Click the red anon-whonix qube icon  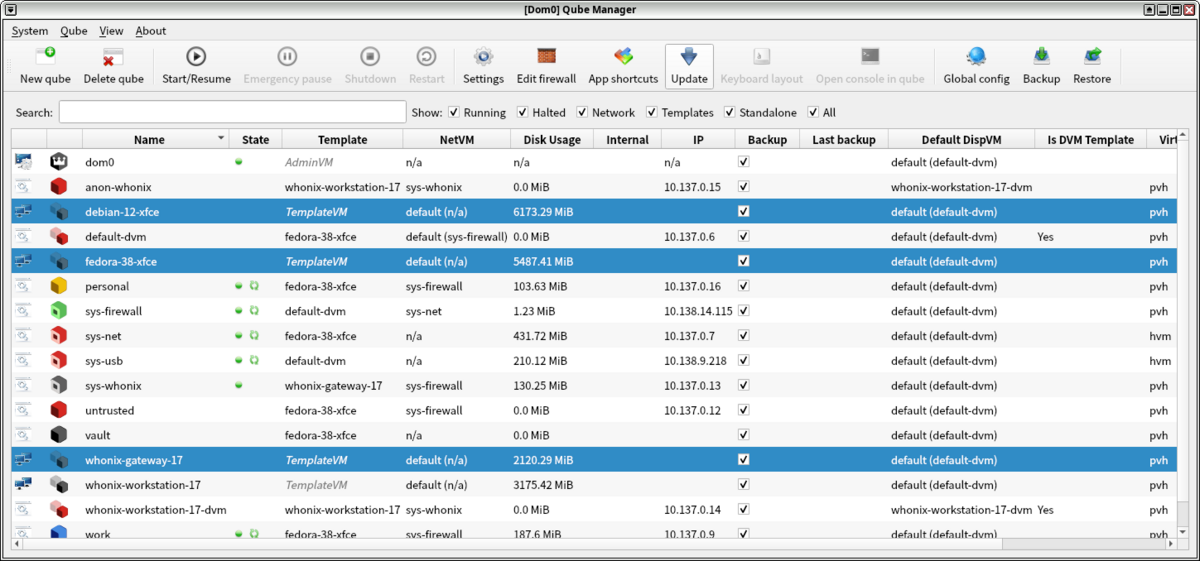59,186
